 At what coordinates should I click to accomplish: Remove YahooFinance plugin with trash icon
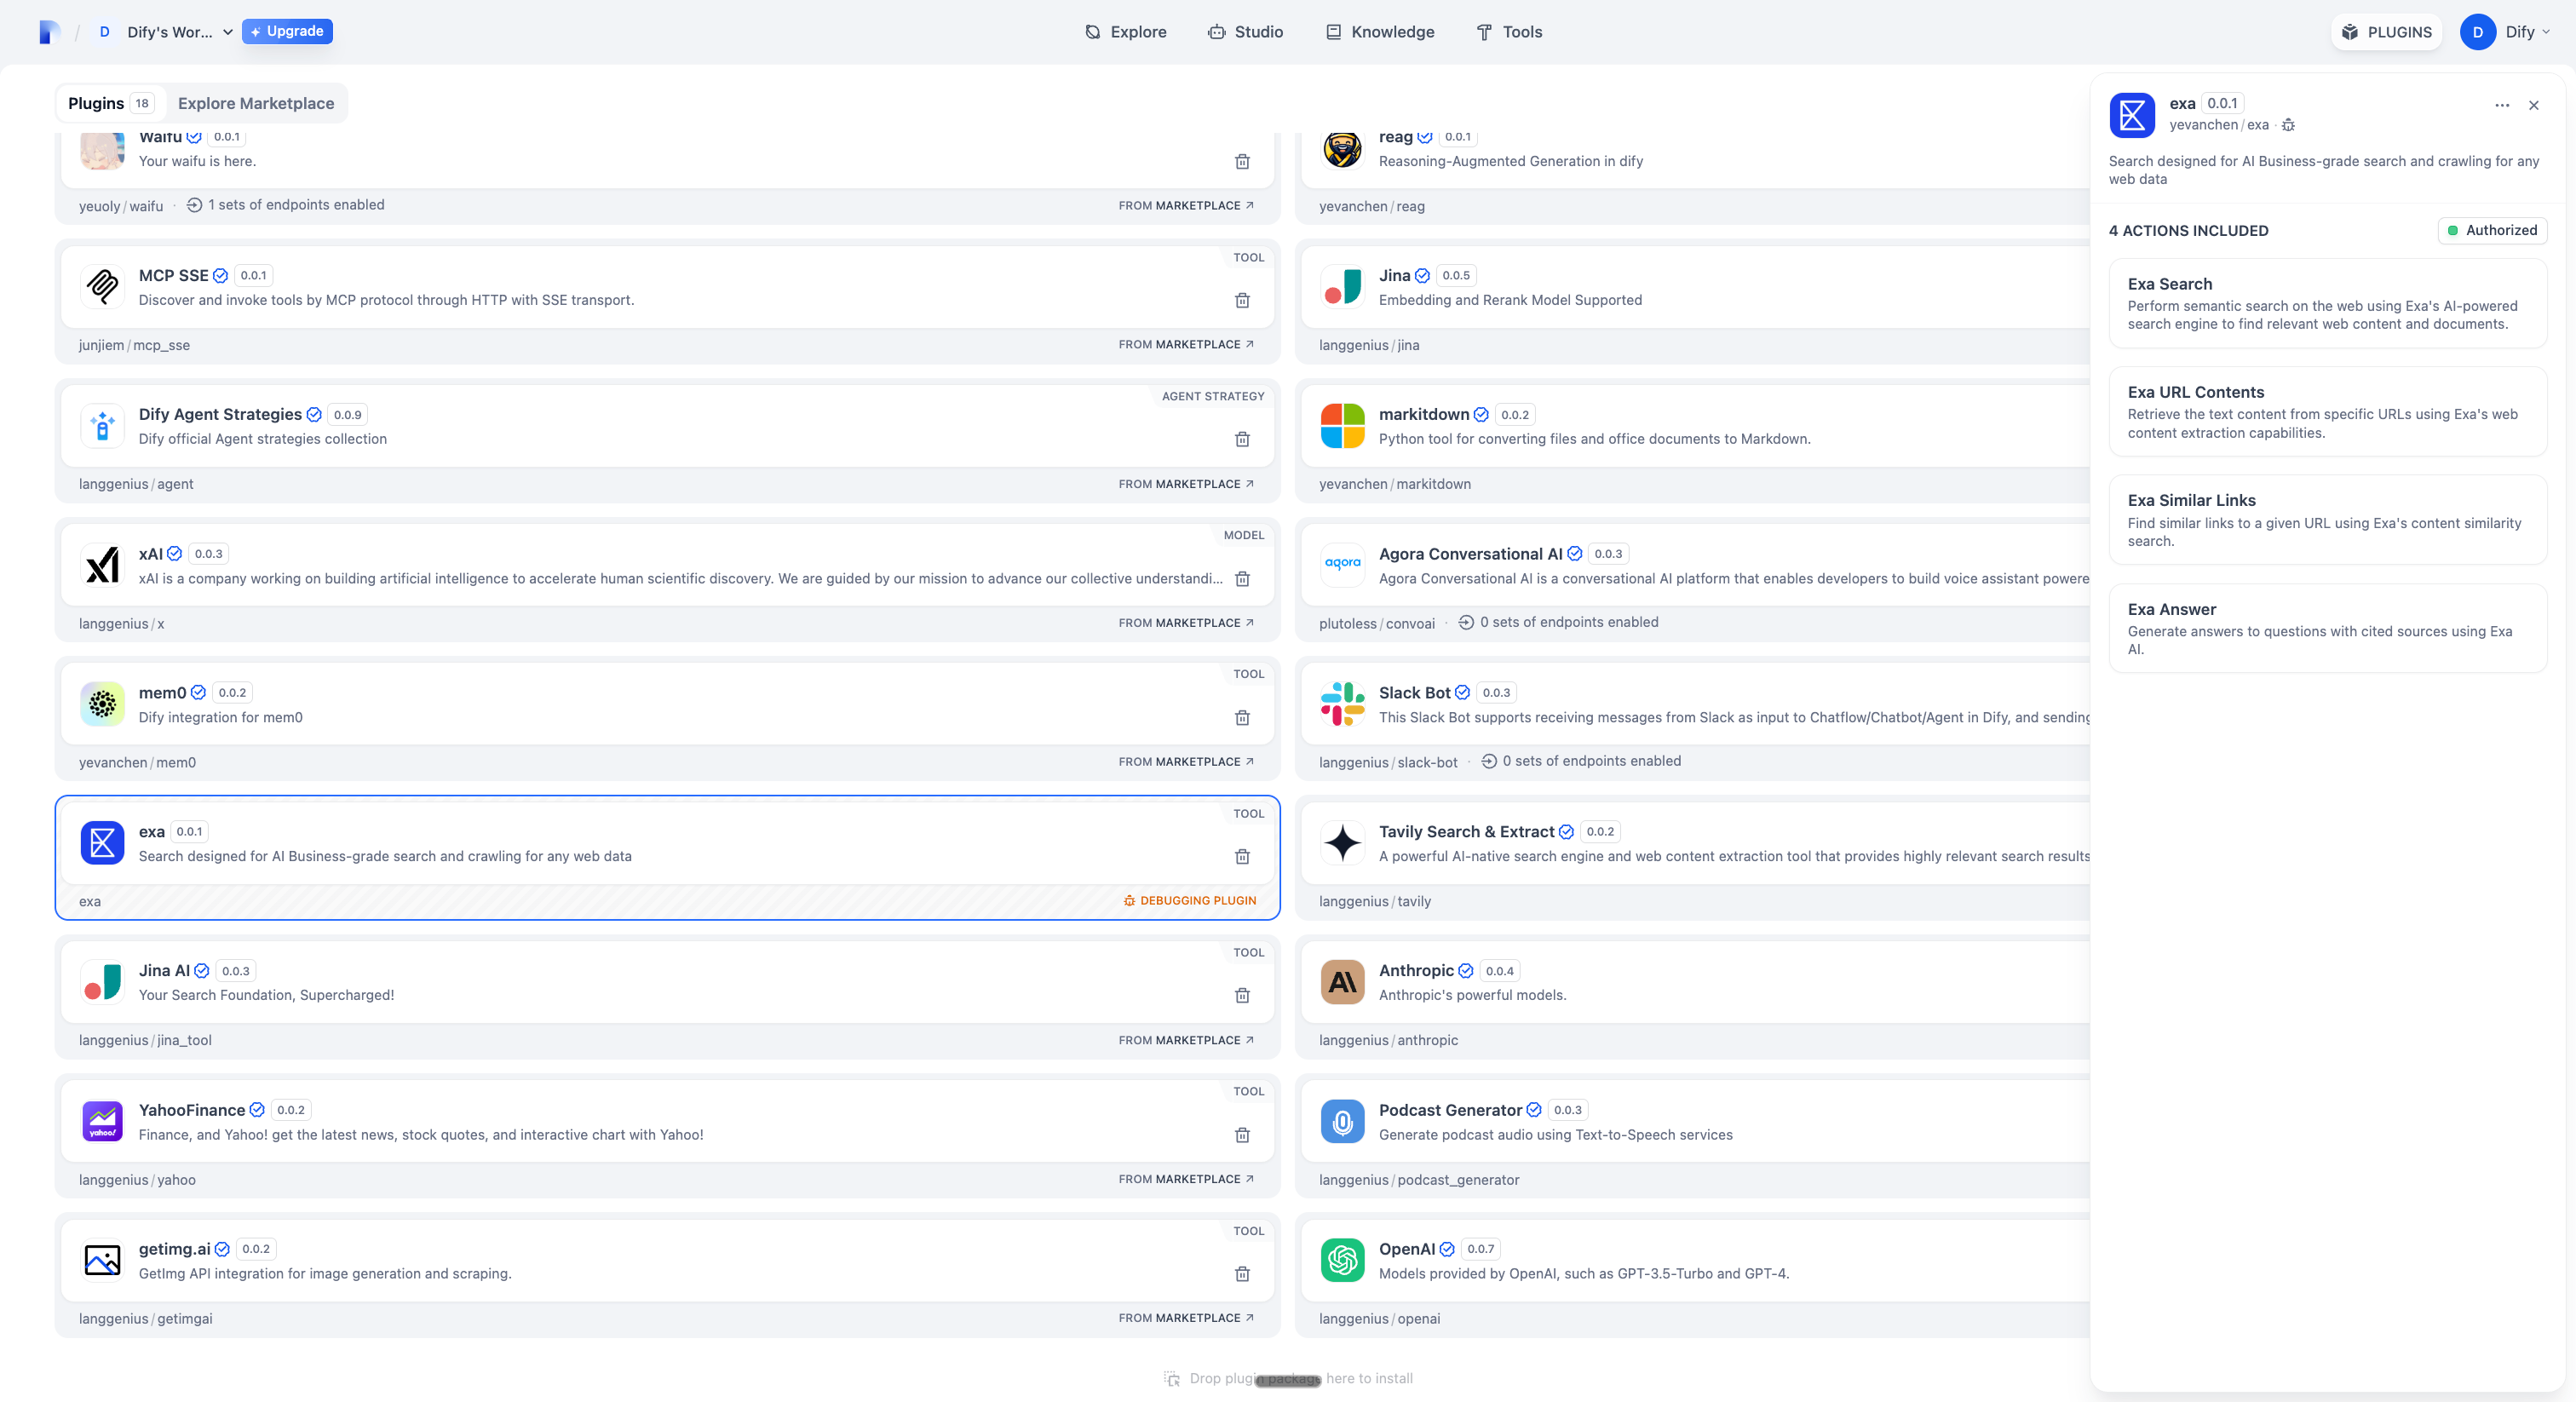1242,1135
